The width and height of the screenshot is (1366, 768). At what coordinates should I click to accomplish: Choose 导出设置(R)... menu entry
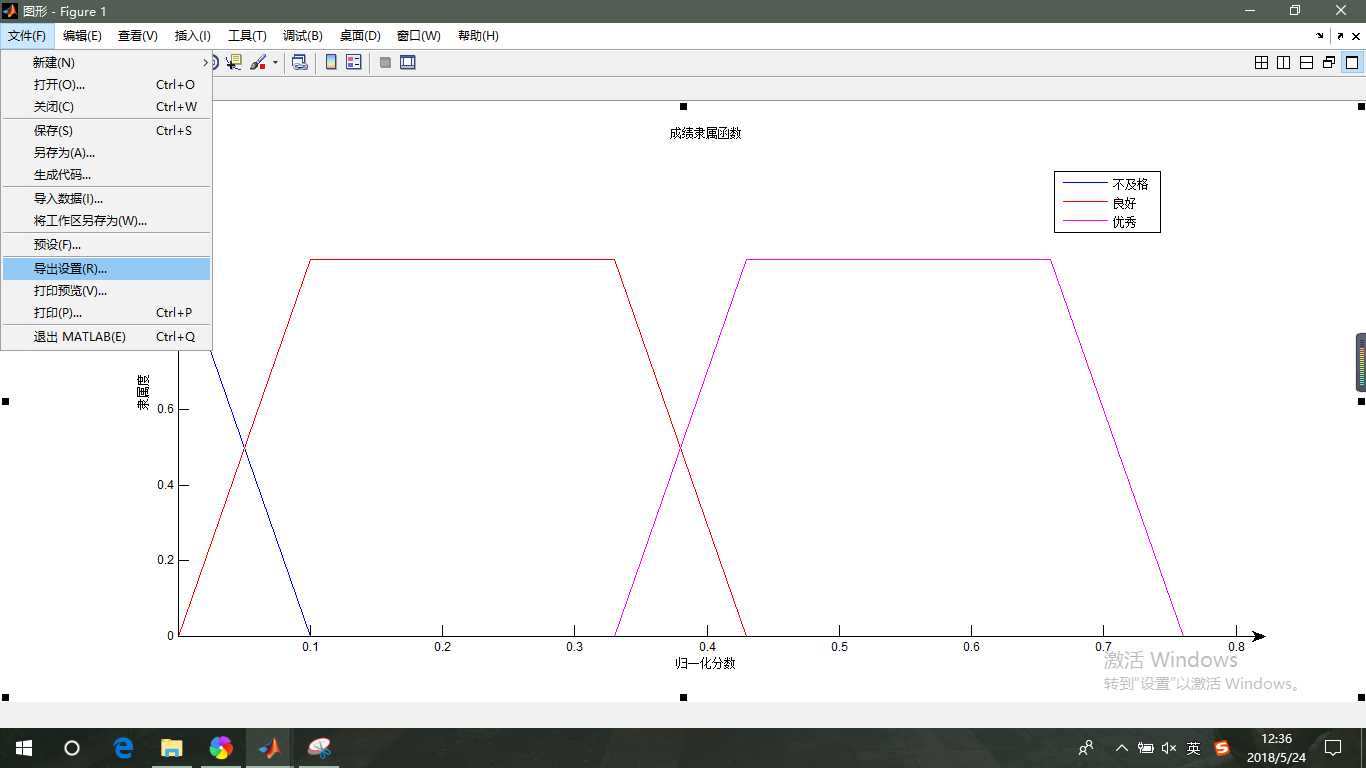106,269
